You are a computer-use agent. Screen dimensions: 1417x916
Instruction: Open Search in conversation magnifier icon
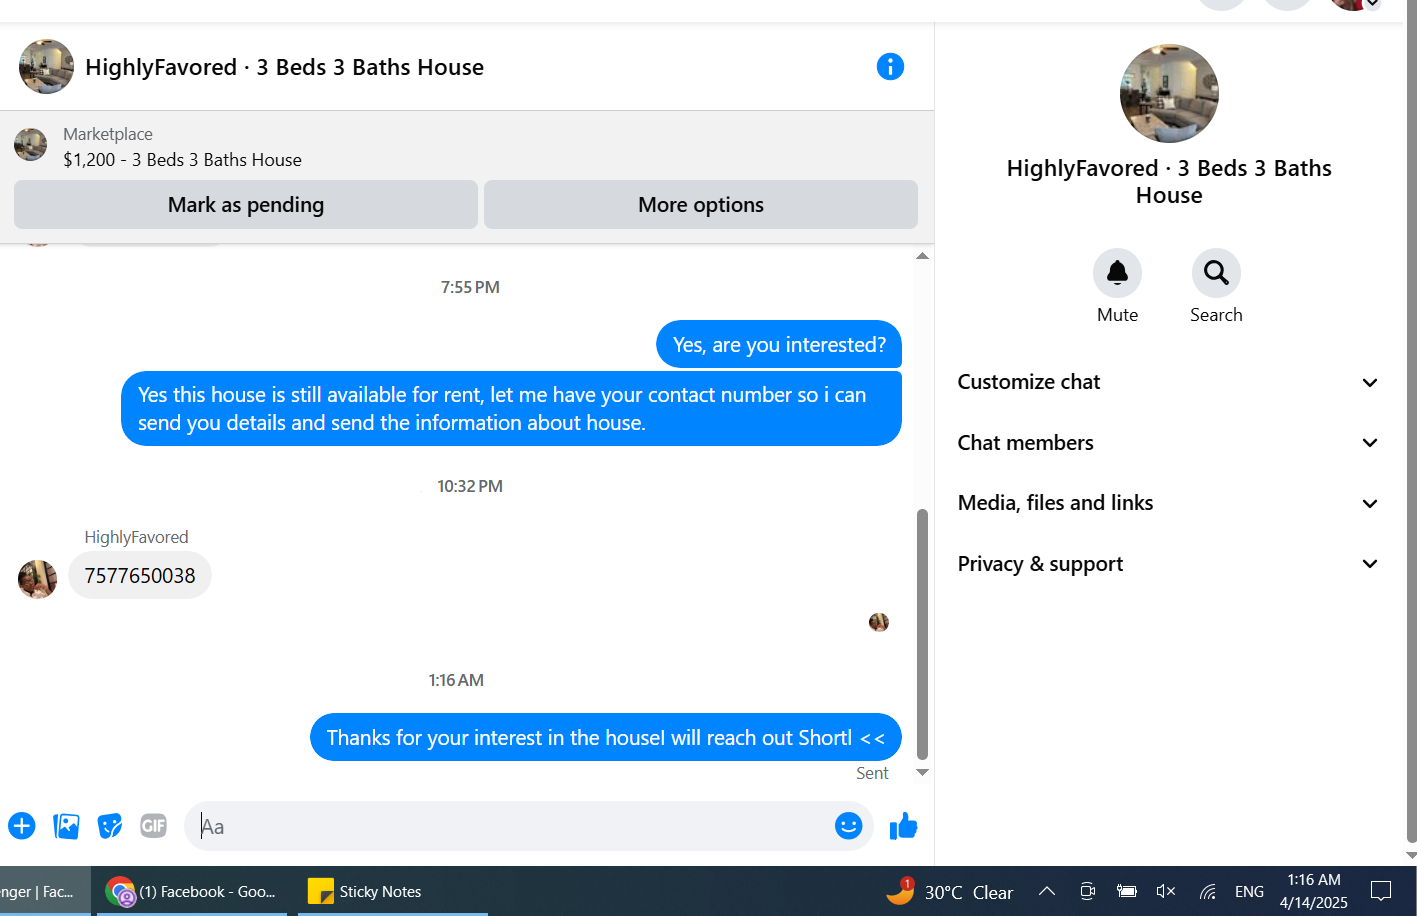(x=1216, y=273)
